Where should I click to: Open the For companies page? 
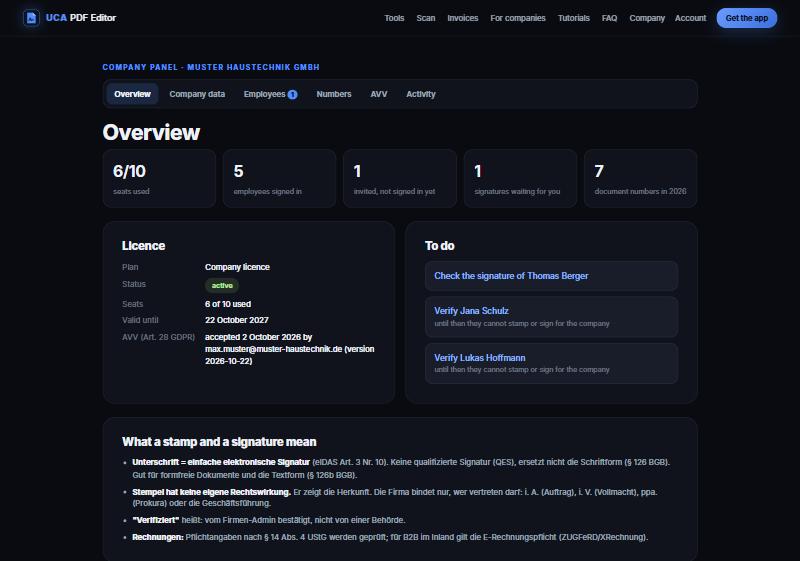(x=517, y=18)
